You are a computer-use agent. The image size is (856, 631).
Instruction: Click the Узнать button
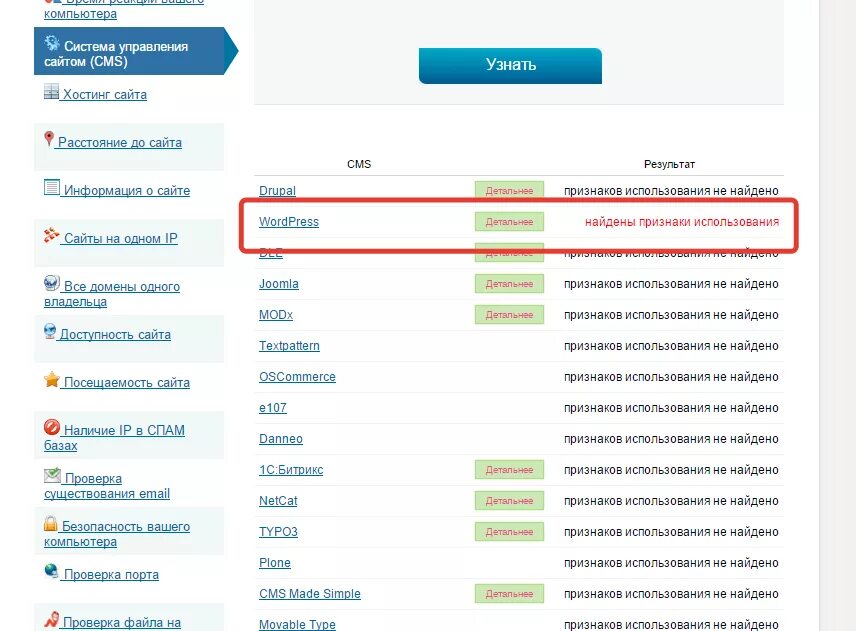510,66
